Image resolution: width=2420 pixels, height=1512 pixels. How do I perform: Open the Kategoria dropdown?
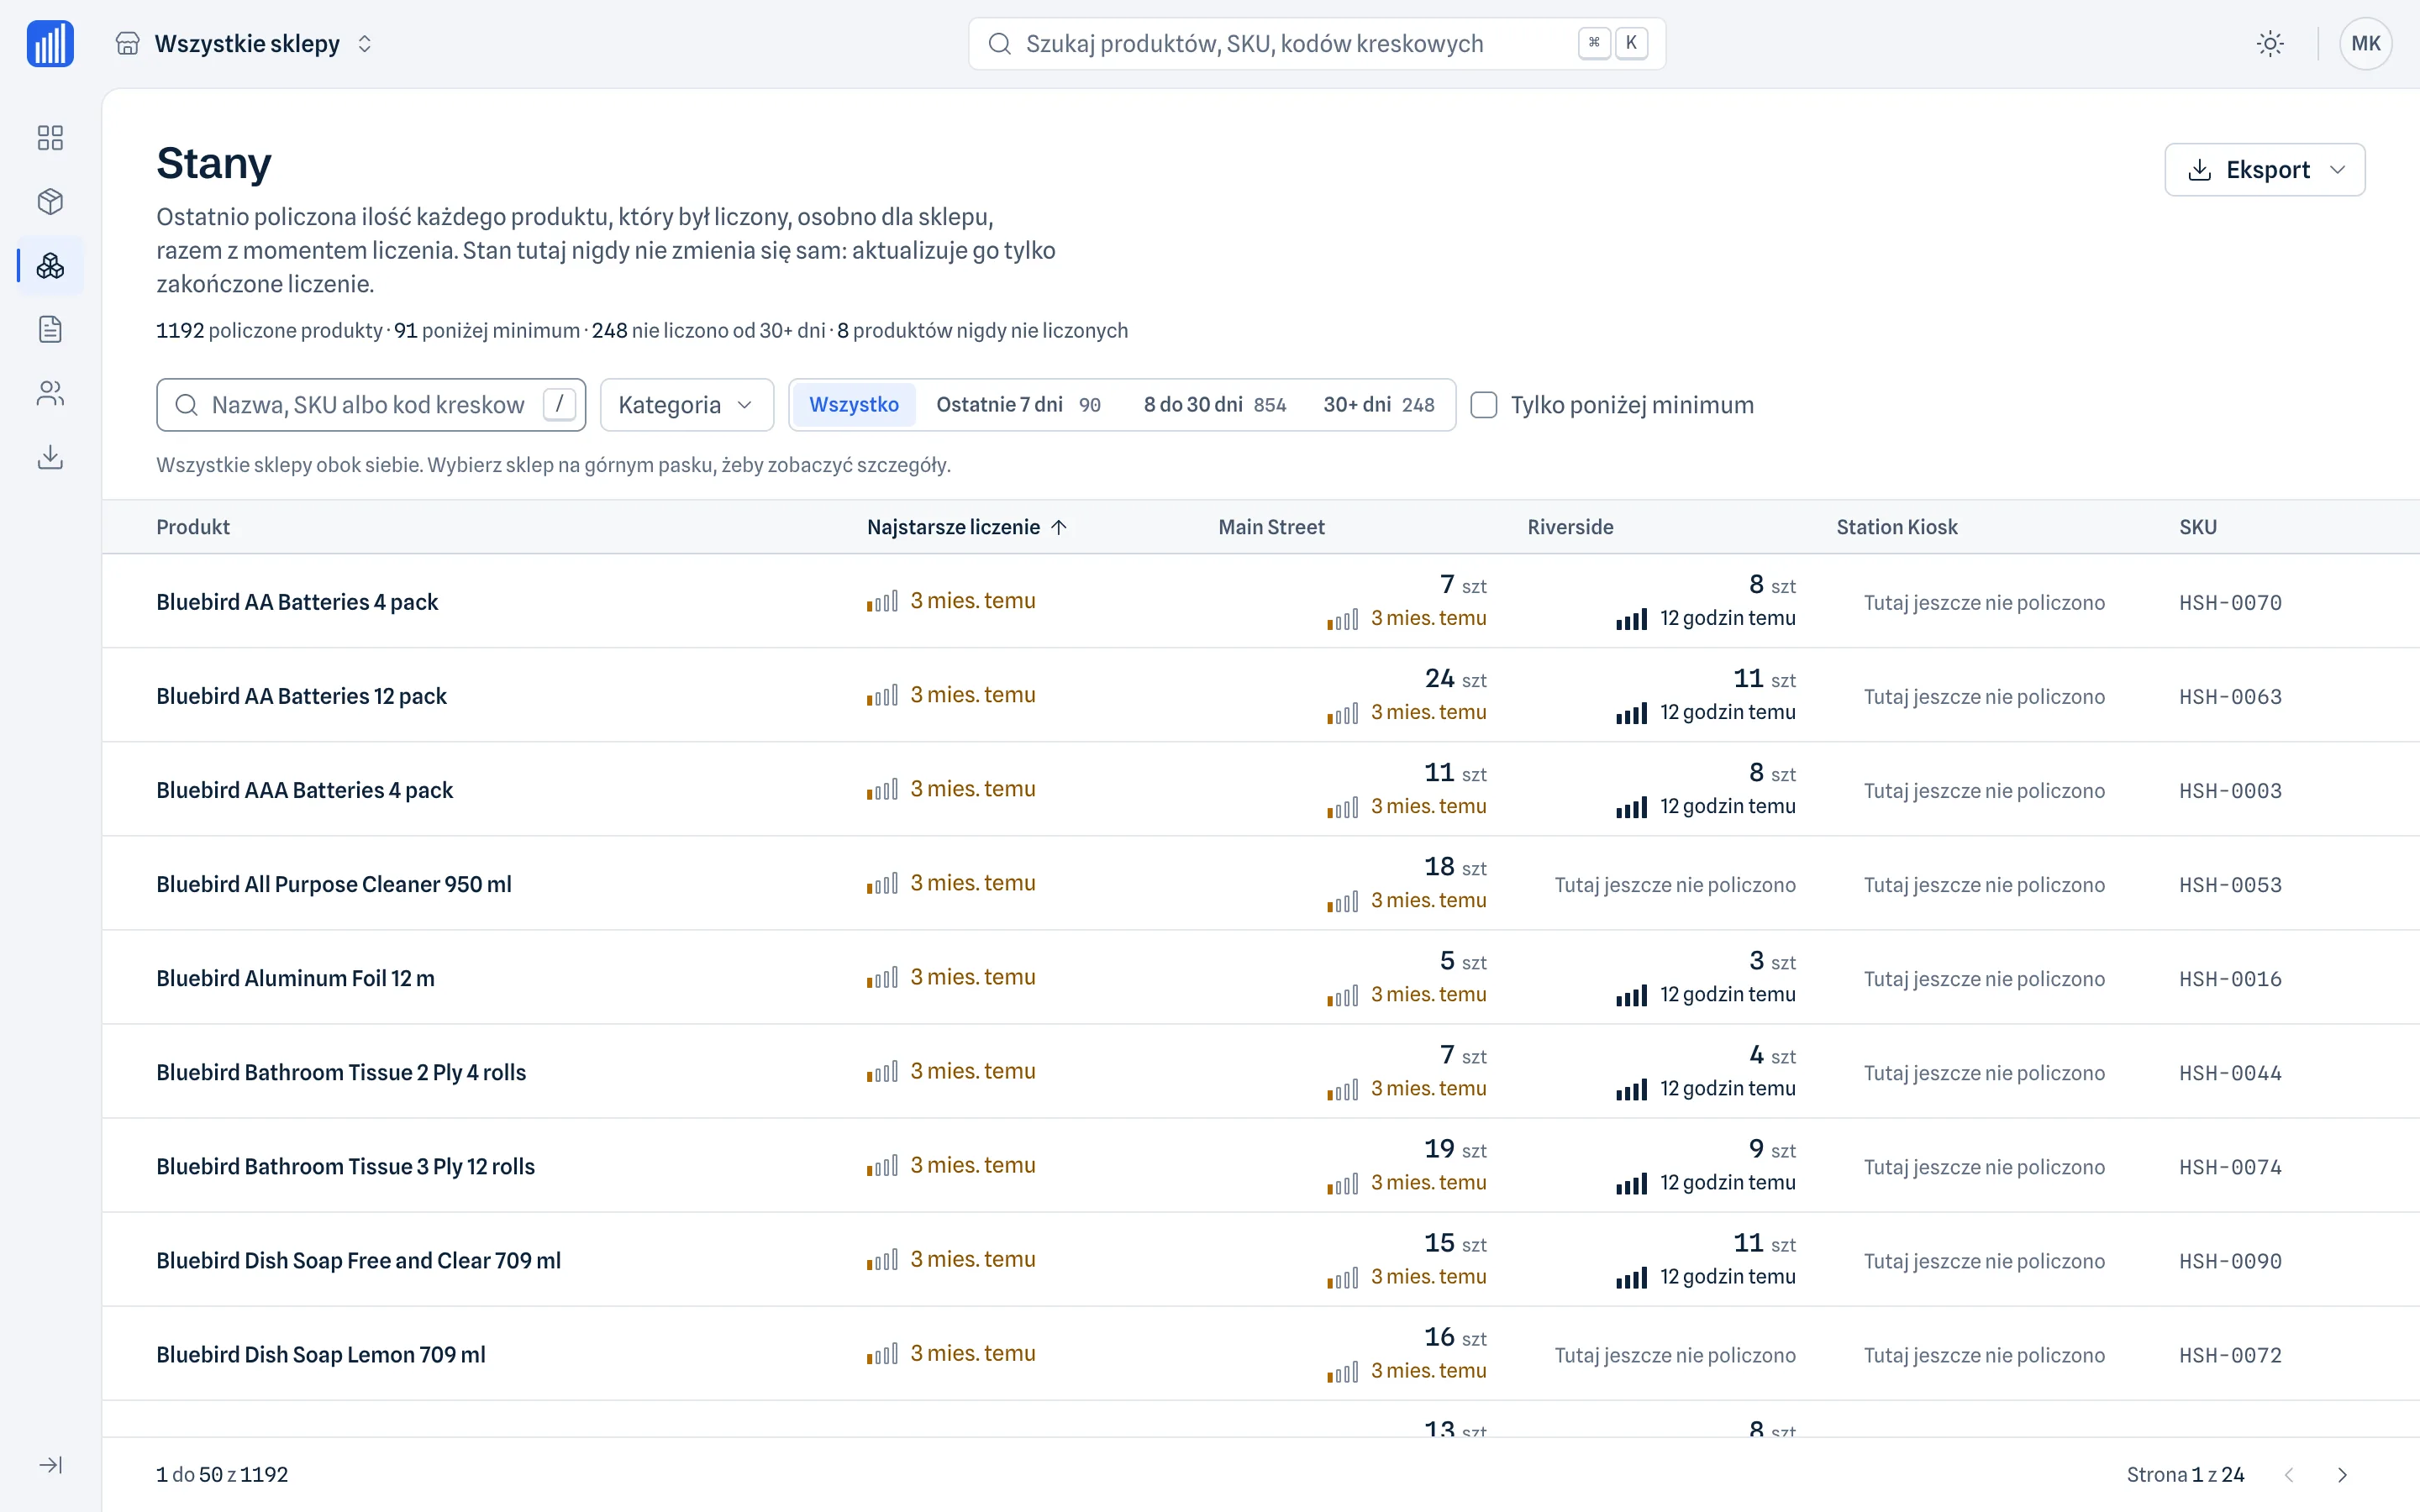tap(687, 404)
